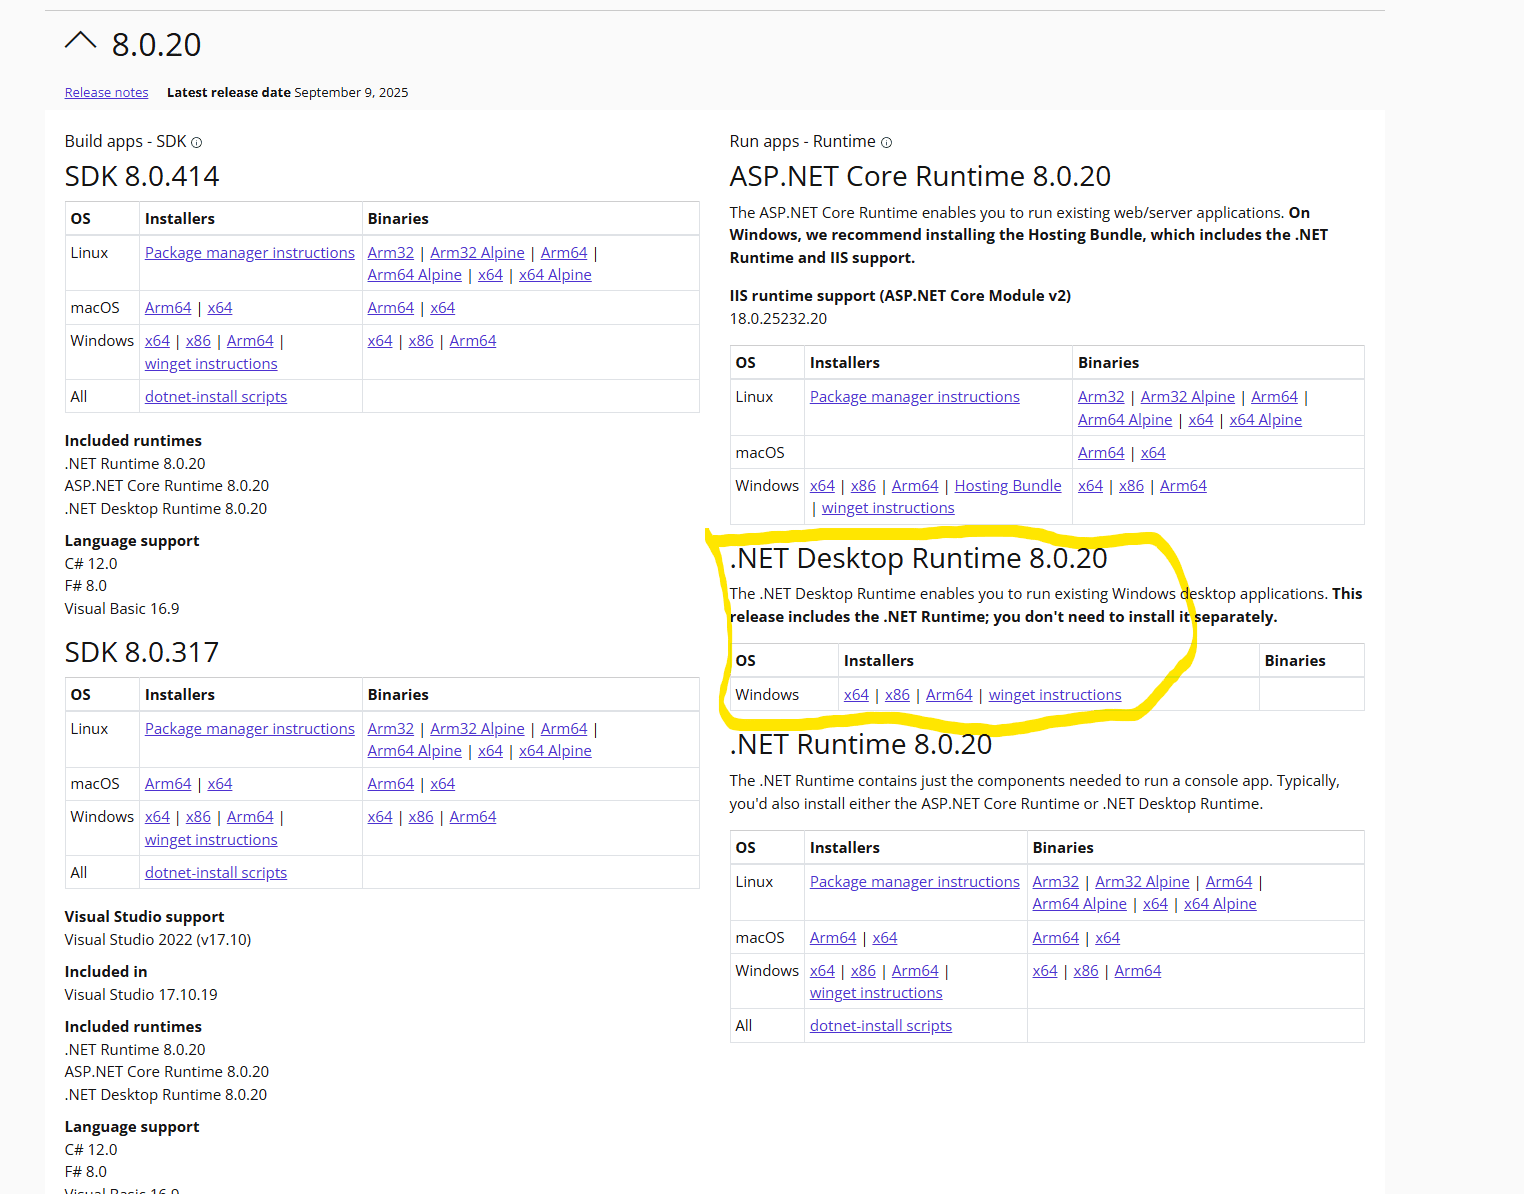Click the info icon beside Build apps - SDK

pyautogui.click(x=196, y=143)
